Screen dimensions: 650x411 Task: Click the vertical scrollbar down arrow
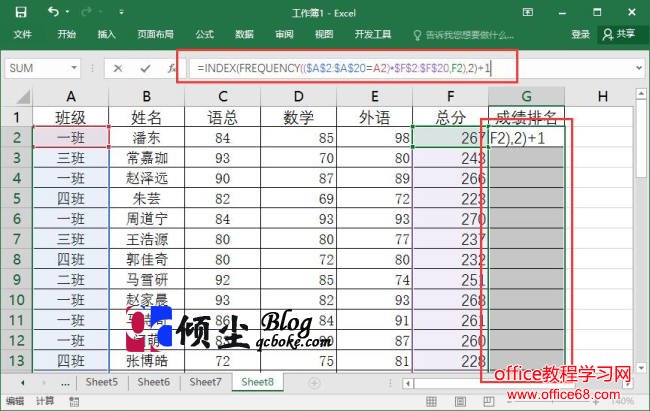pyautogui.click(x=641, y=367)
